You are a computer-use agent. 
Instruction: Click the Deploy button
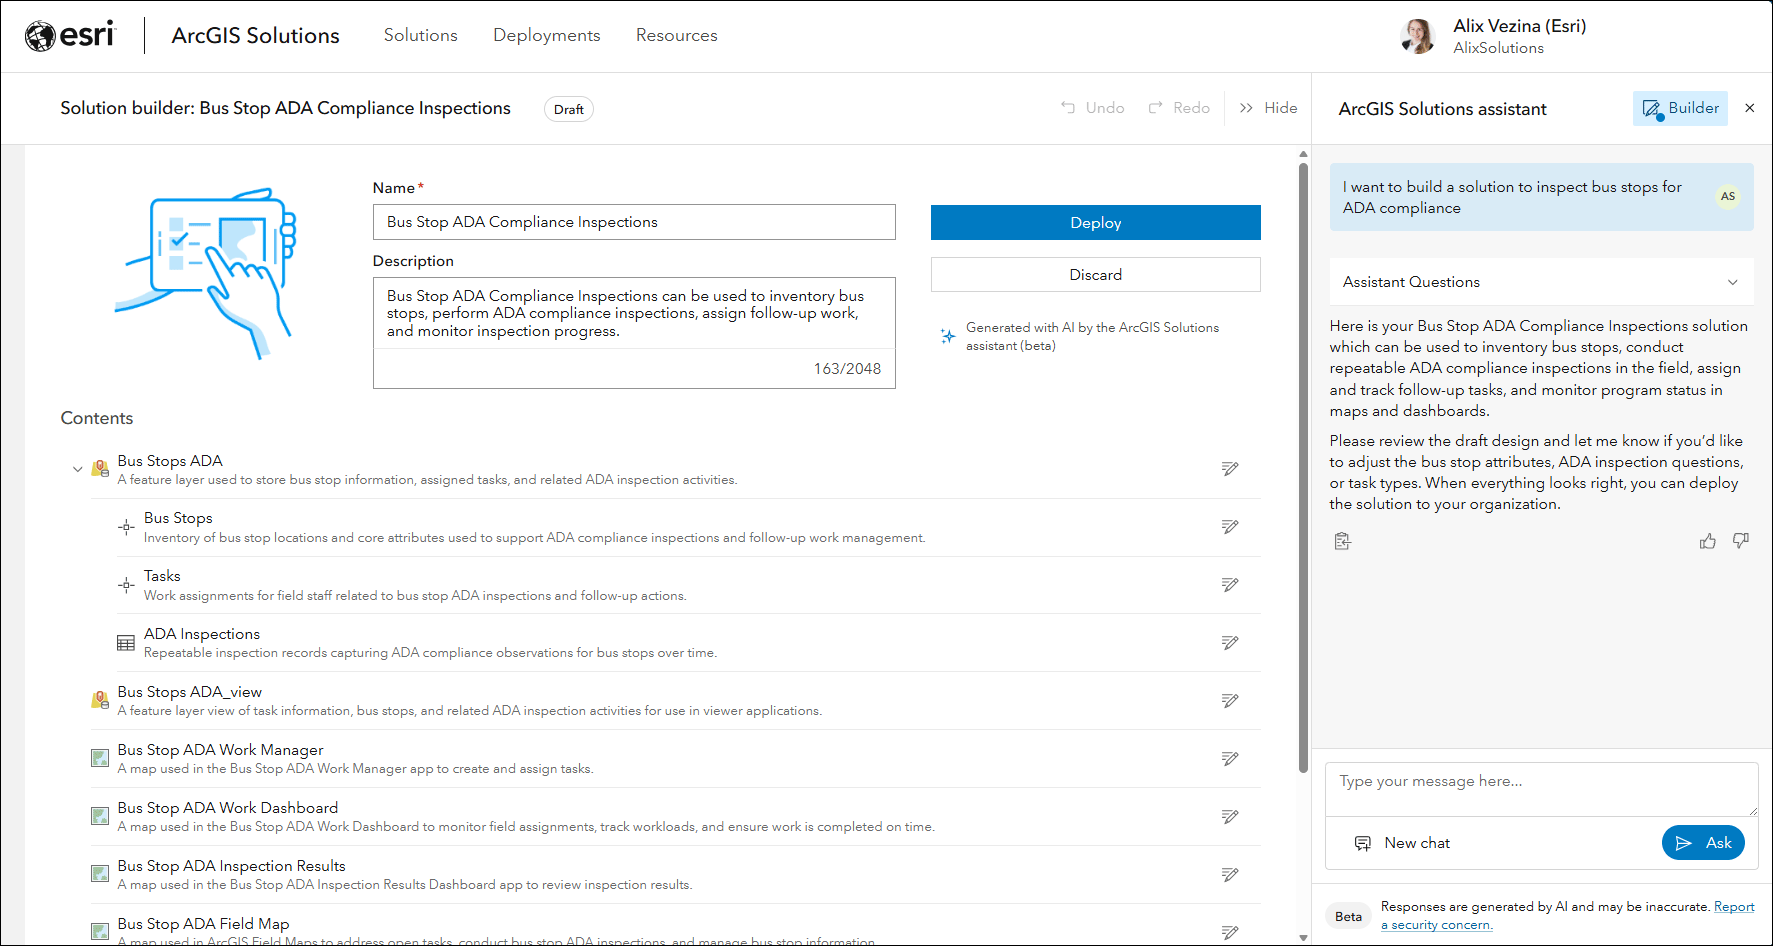[x=1096, y=223]
